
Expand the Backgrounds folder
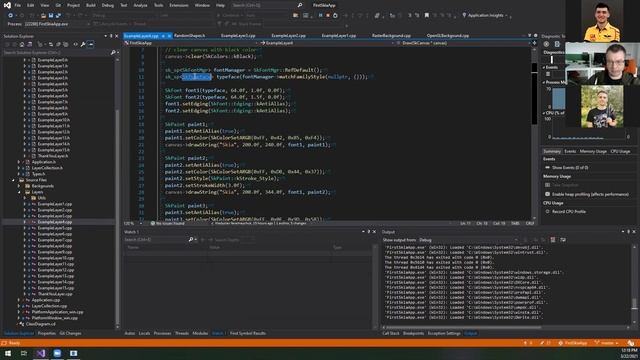(19, 186)
